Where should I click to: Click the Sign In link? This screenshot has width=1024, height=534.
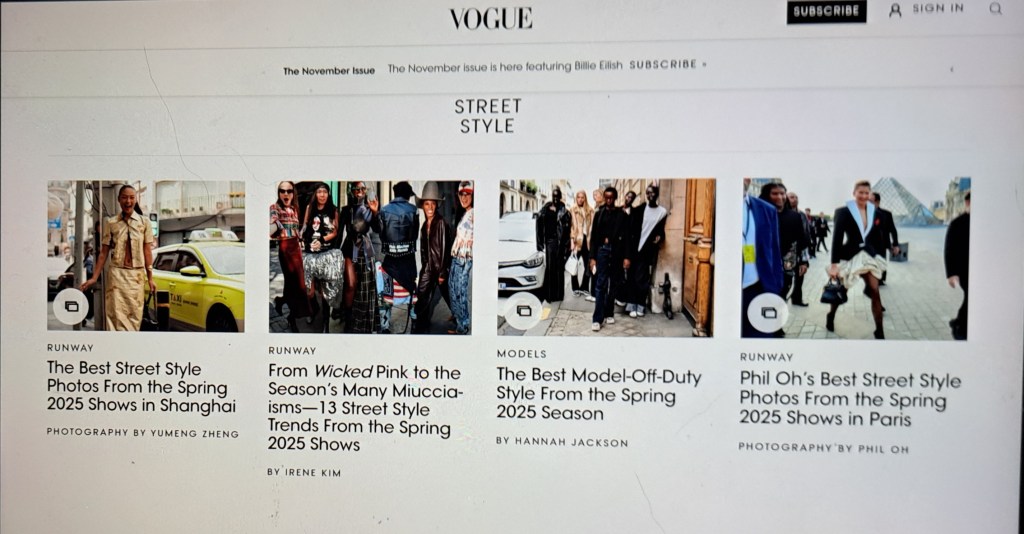(938, 8)
